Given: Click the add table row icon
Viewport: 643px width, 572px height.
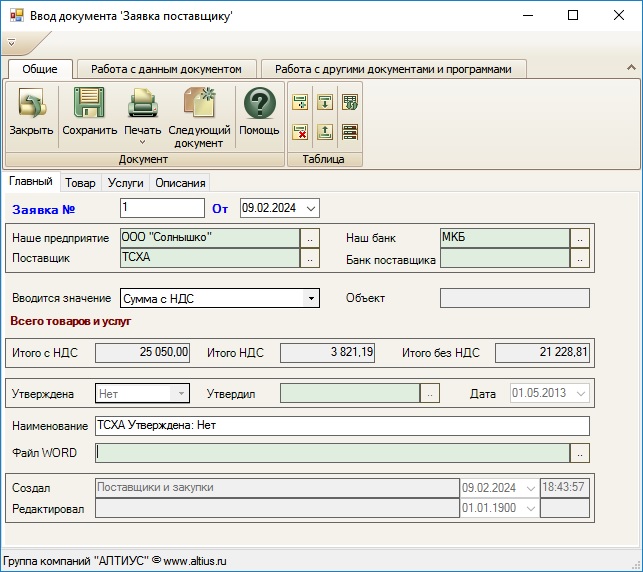Looking at the screenshot, I should point(299,102).
